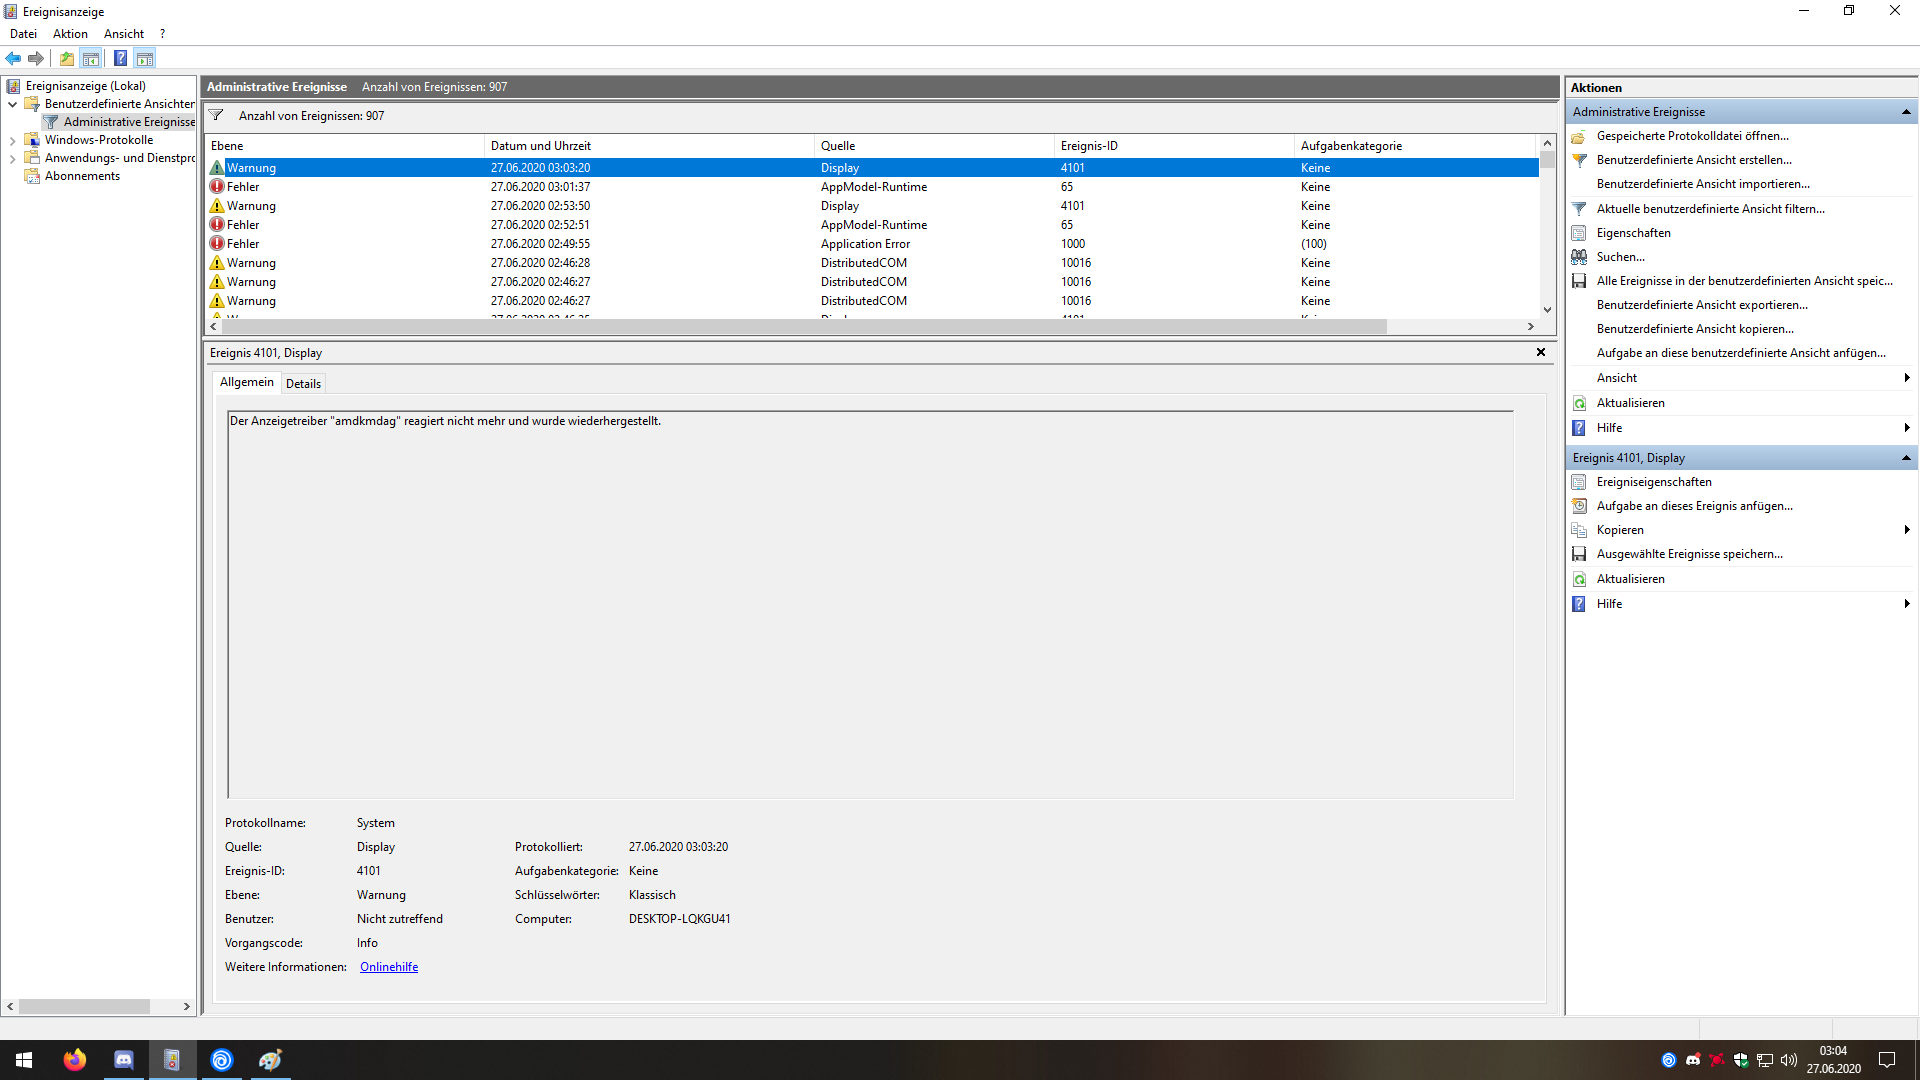Viewport: 1920px width, 1080px height.
Task: Click filter icon for Aktuelle benutzerdefinierte Ansicht filtern
Action: (x=1579, y=209)
